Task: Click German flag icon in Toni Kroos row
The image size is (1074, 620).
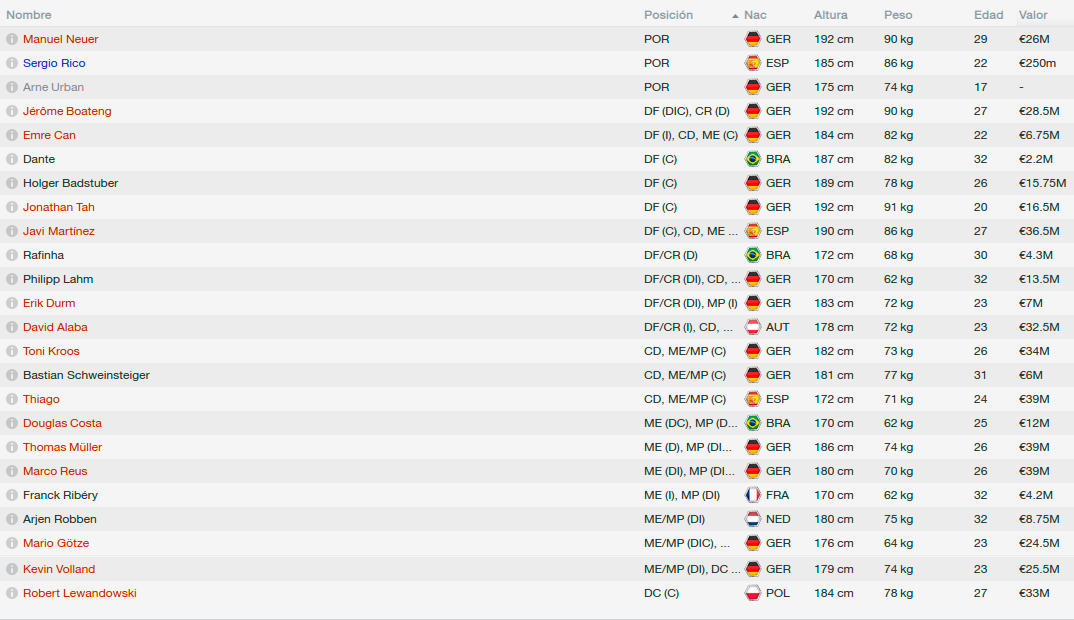Action: click(753, 351)
